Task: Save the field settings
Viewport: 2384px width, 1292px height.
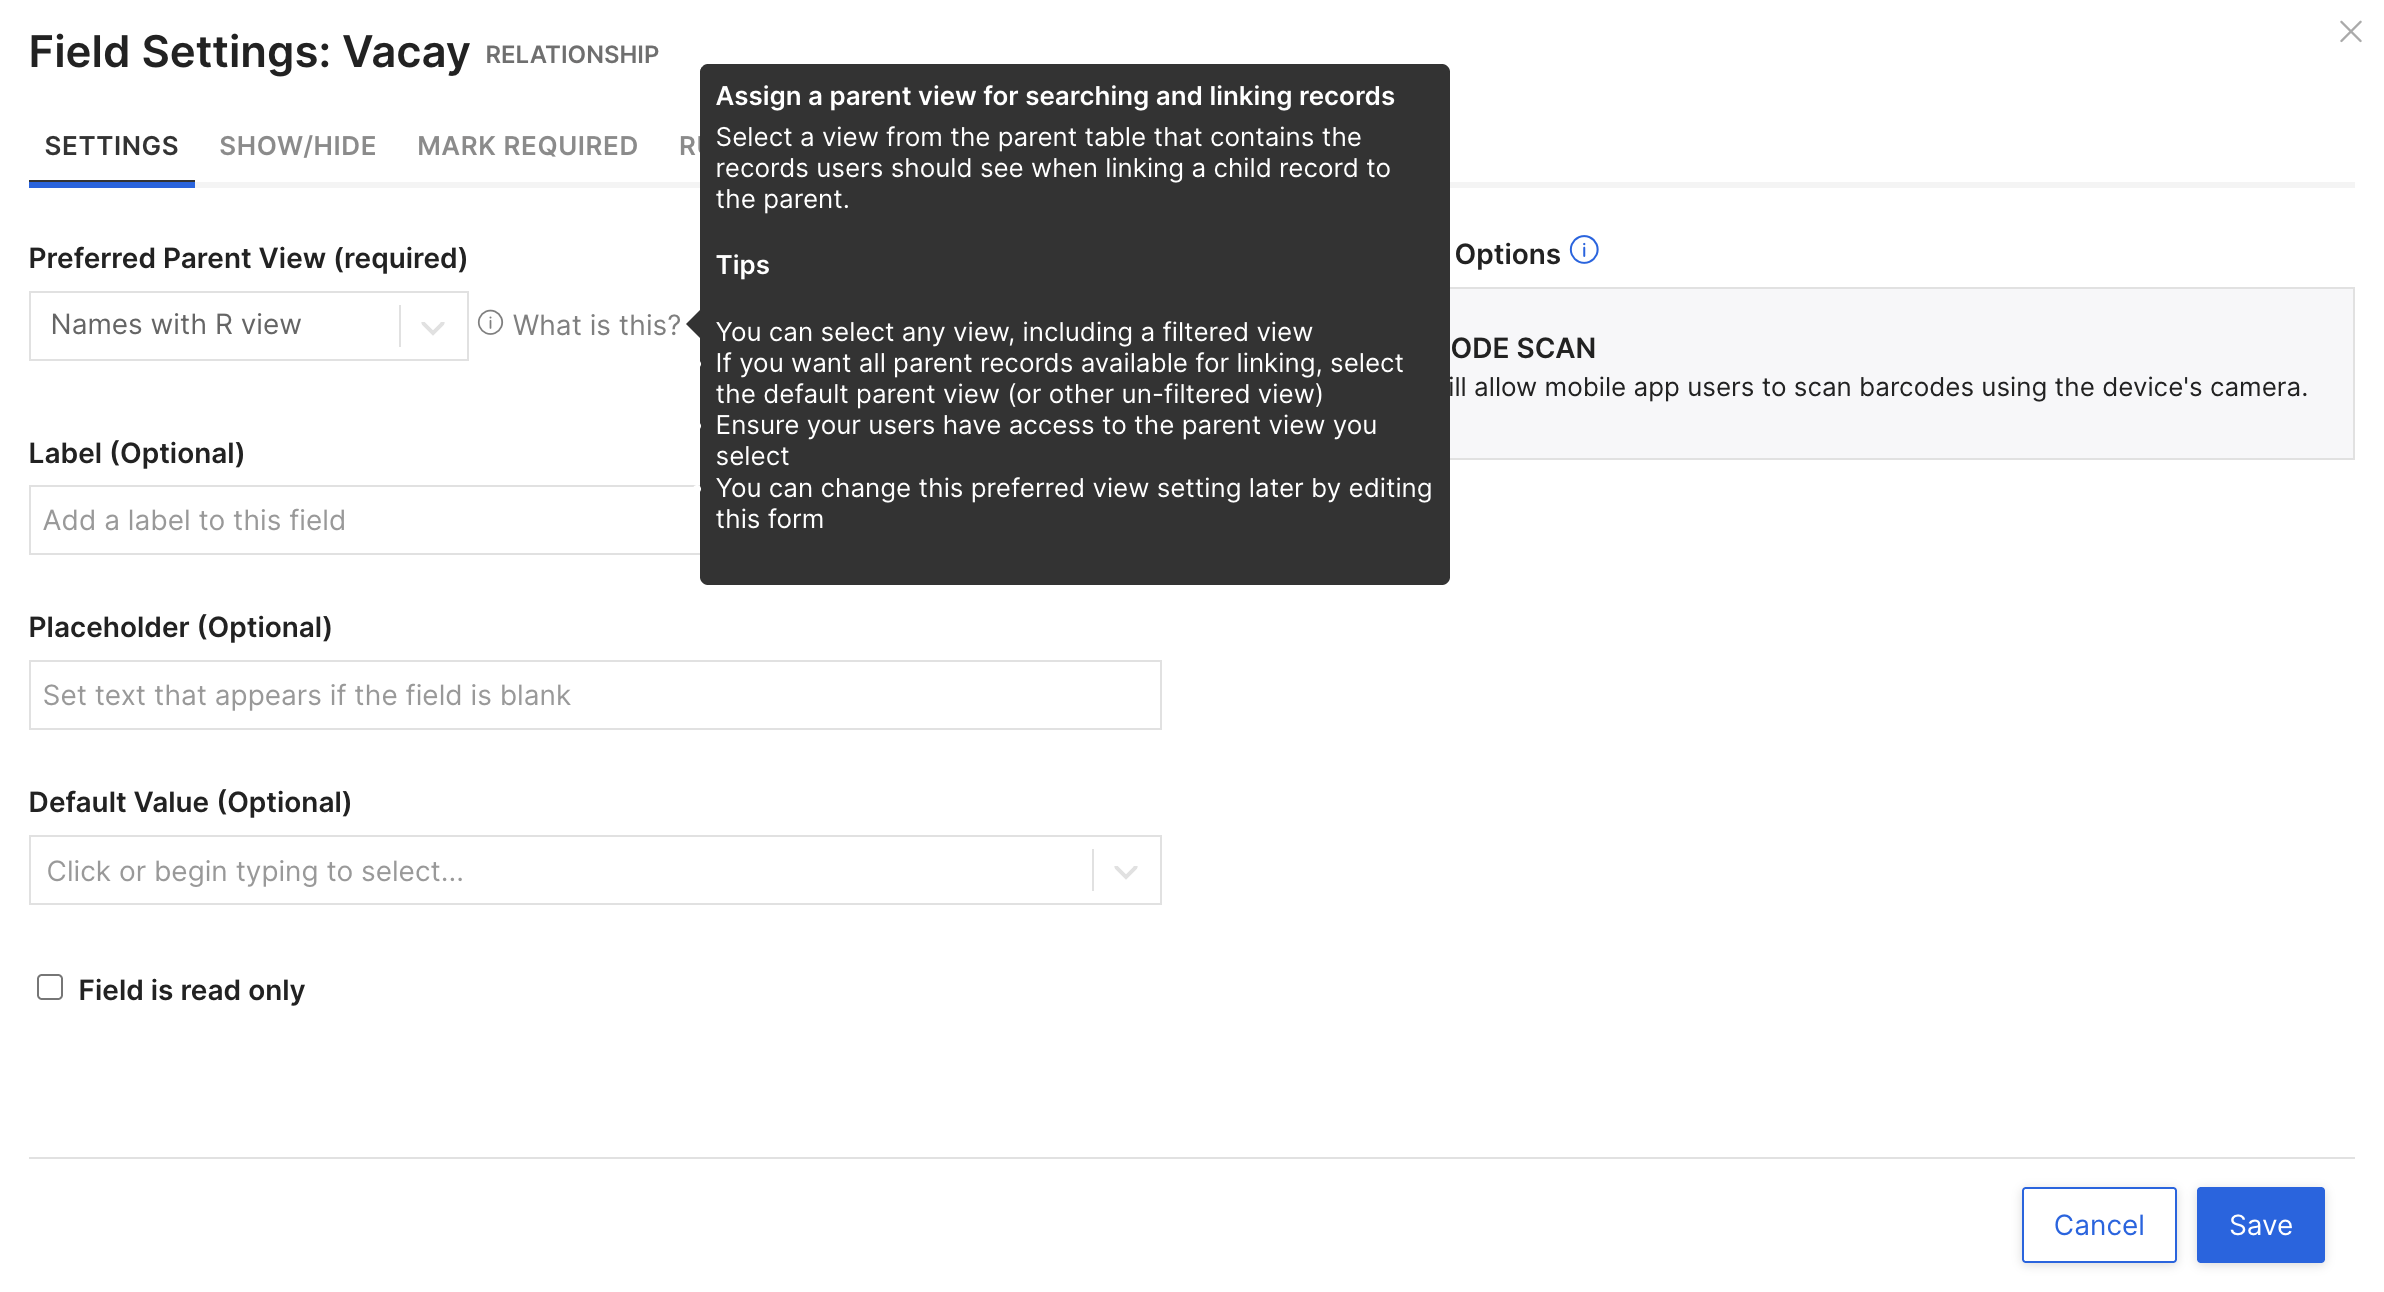Action: tap(2261, 1225)
